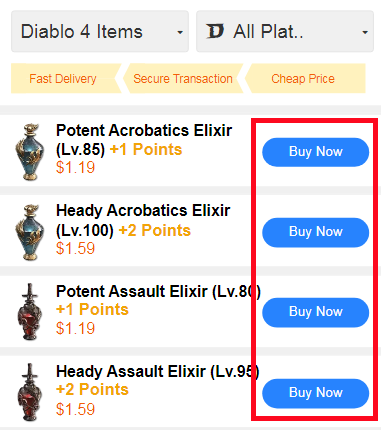Select the Secure Transaction banner tag
The width and height of the screenshot is (381, 430).
pos(183,79)
